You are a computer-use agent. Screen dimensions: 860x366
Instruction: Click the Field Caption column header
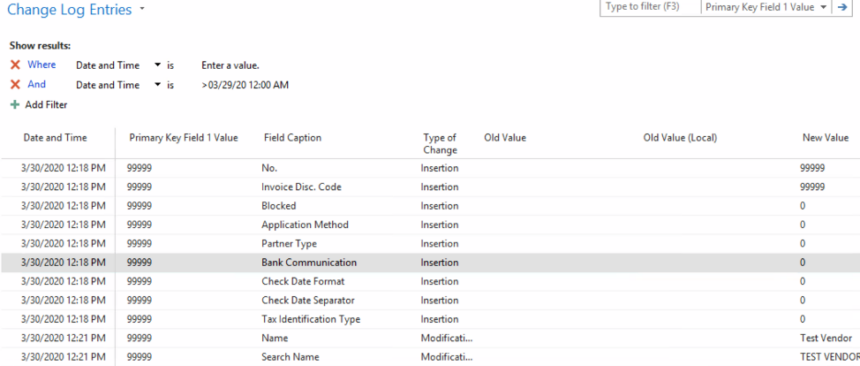292,138
